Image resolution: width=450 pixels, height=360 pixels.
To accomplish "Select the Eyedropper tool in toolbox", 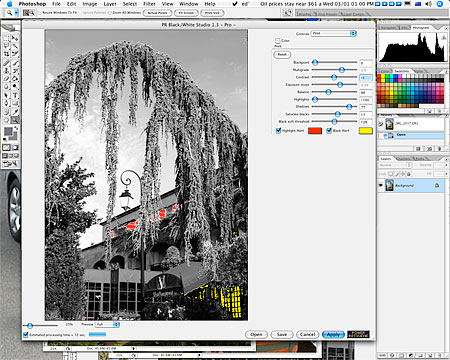I will [x=15, y=112].
